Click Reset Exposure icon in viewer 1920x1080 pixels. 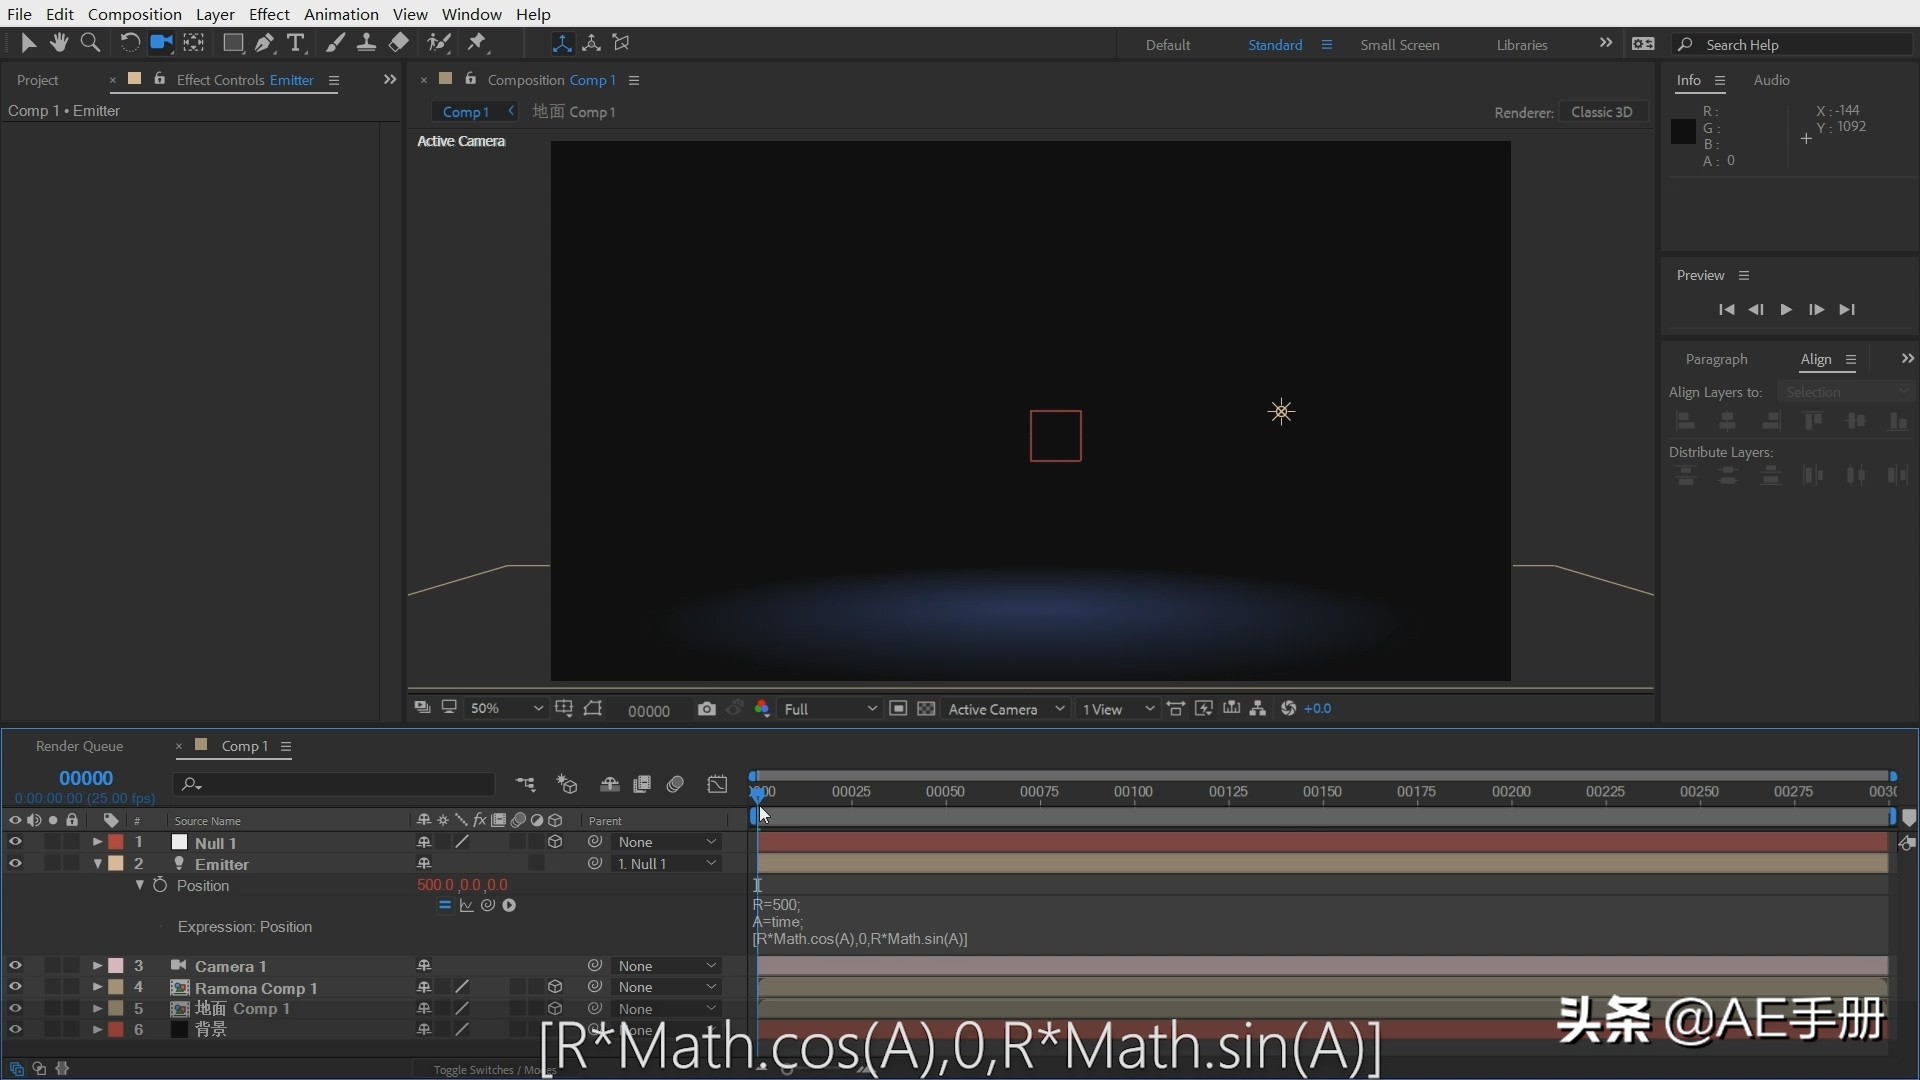[1289, 709]
